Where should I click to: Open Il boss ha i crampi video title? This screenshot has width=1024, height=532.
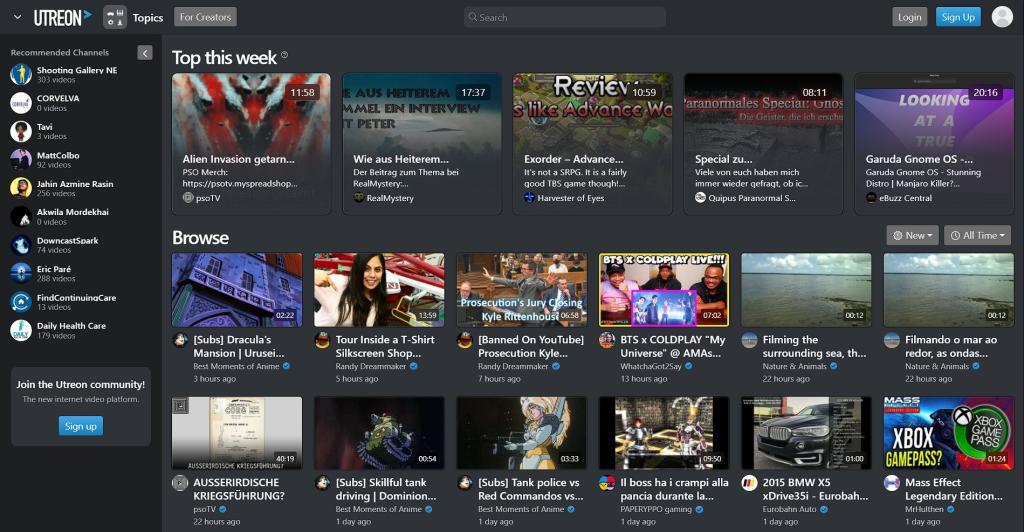click(x=674, y=489)
